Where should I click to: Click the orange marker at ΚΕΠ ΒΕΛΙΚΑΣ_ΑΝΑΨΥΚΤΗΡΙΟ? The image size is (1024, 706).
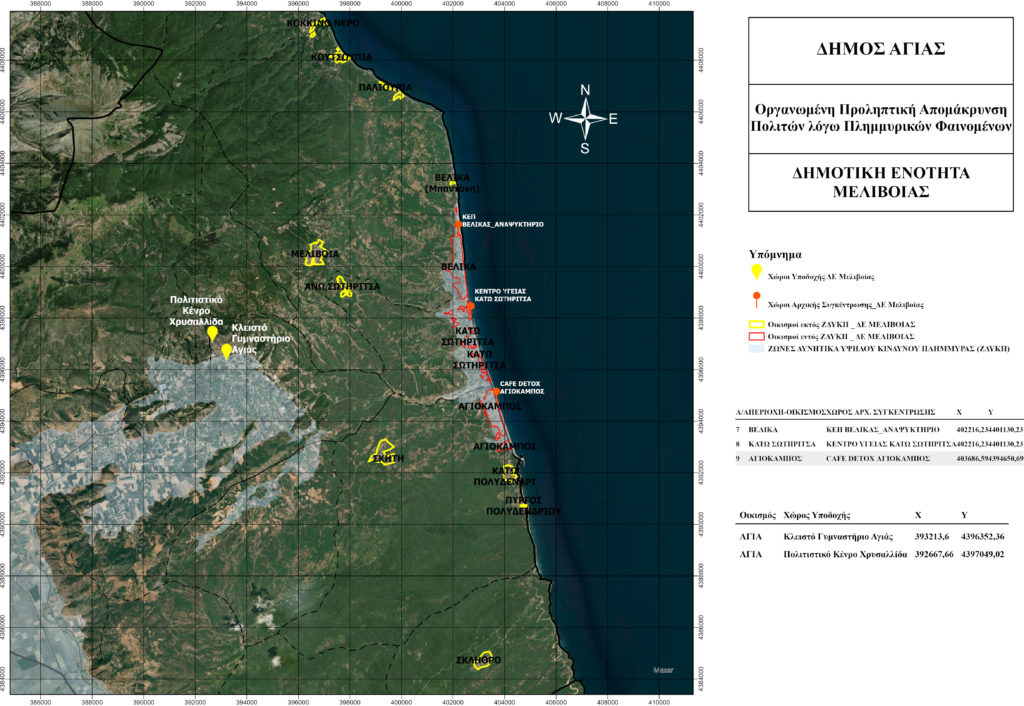[459, 224]
